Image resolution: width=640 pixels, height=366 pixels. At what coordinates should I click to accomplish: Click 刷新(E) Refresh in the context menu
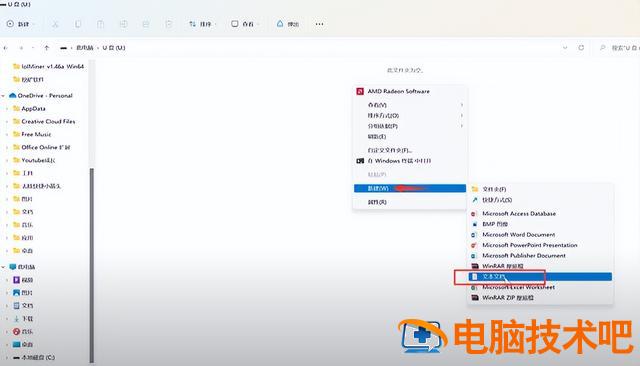(x=410, y=137)
